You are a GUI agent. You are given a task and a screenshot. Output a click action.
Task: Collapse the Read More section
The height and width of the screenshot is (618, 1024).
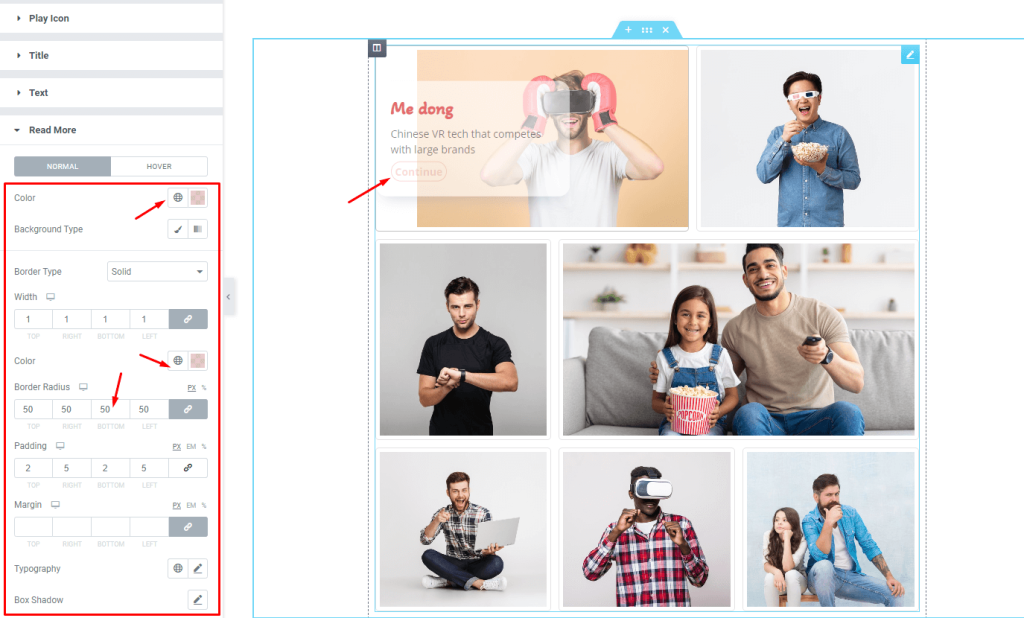(111, 130)
